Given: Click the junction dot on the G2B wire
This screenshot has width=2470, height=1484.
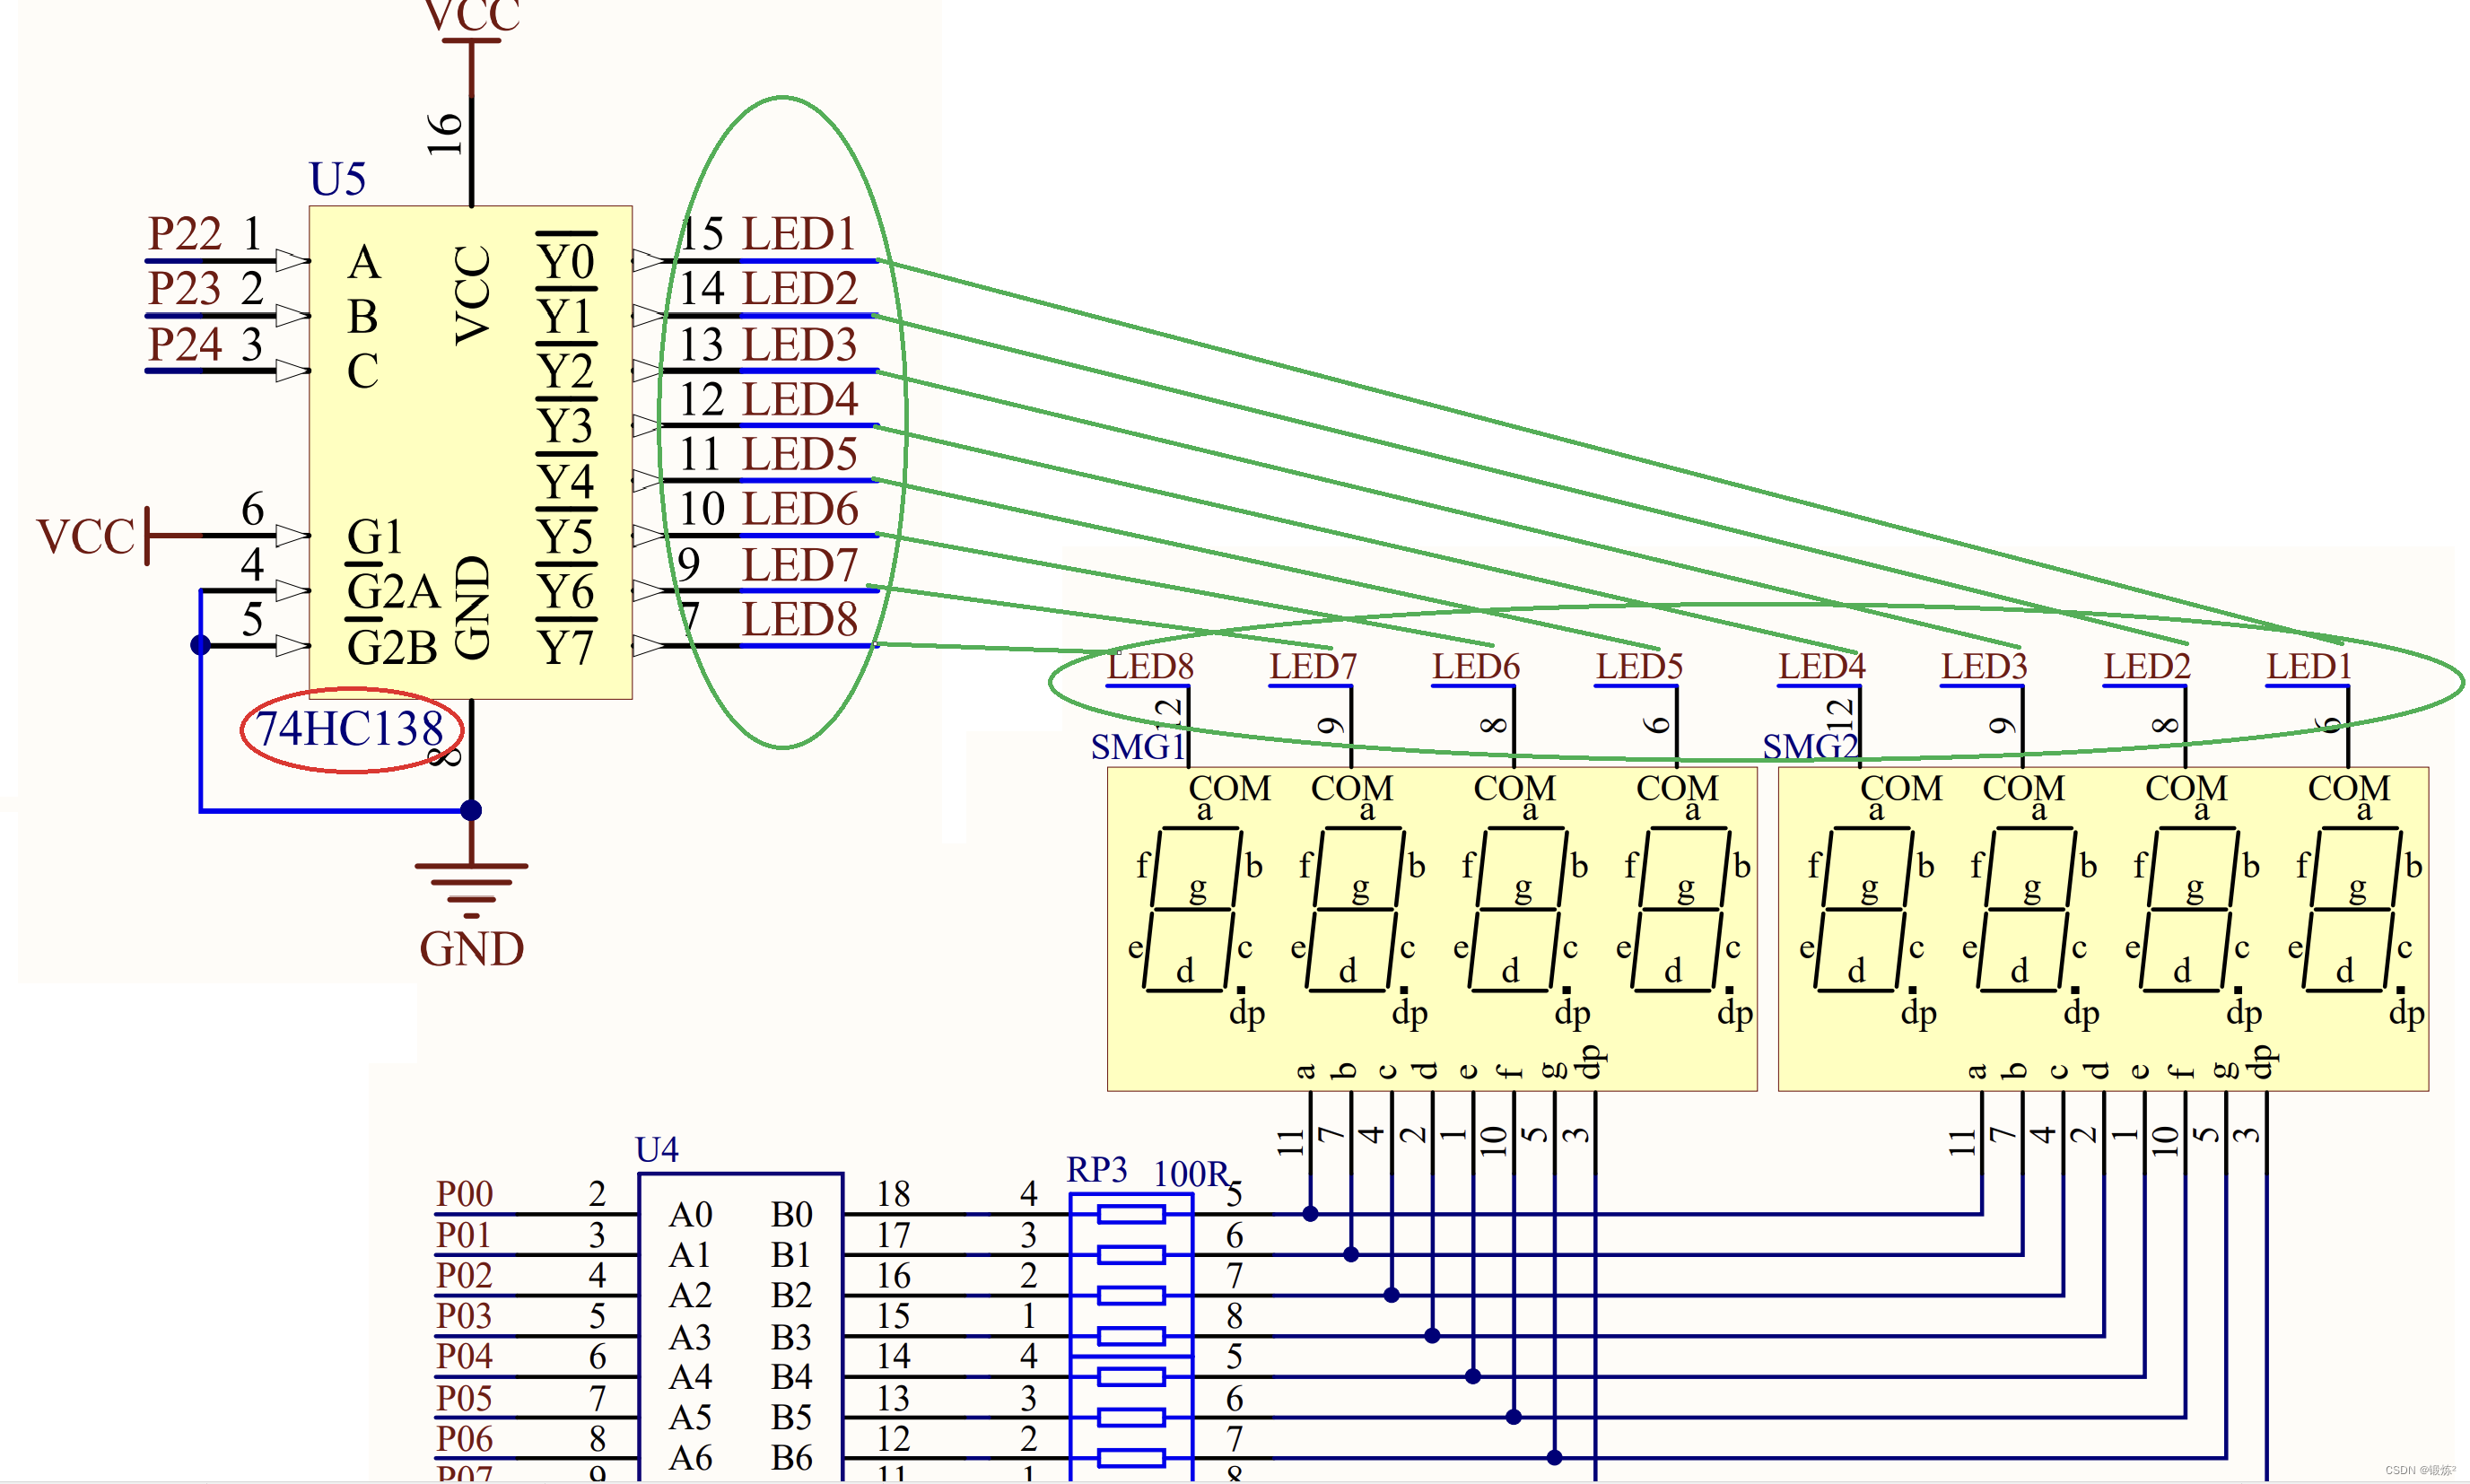Looking at the screenshot, I should pyautogui.click(x=200, y=645).
